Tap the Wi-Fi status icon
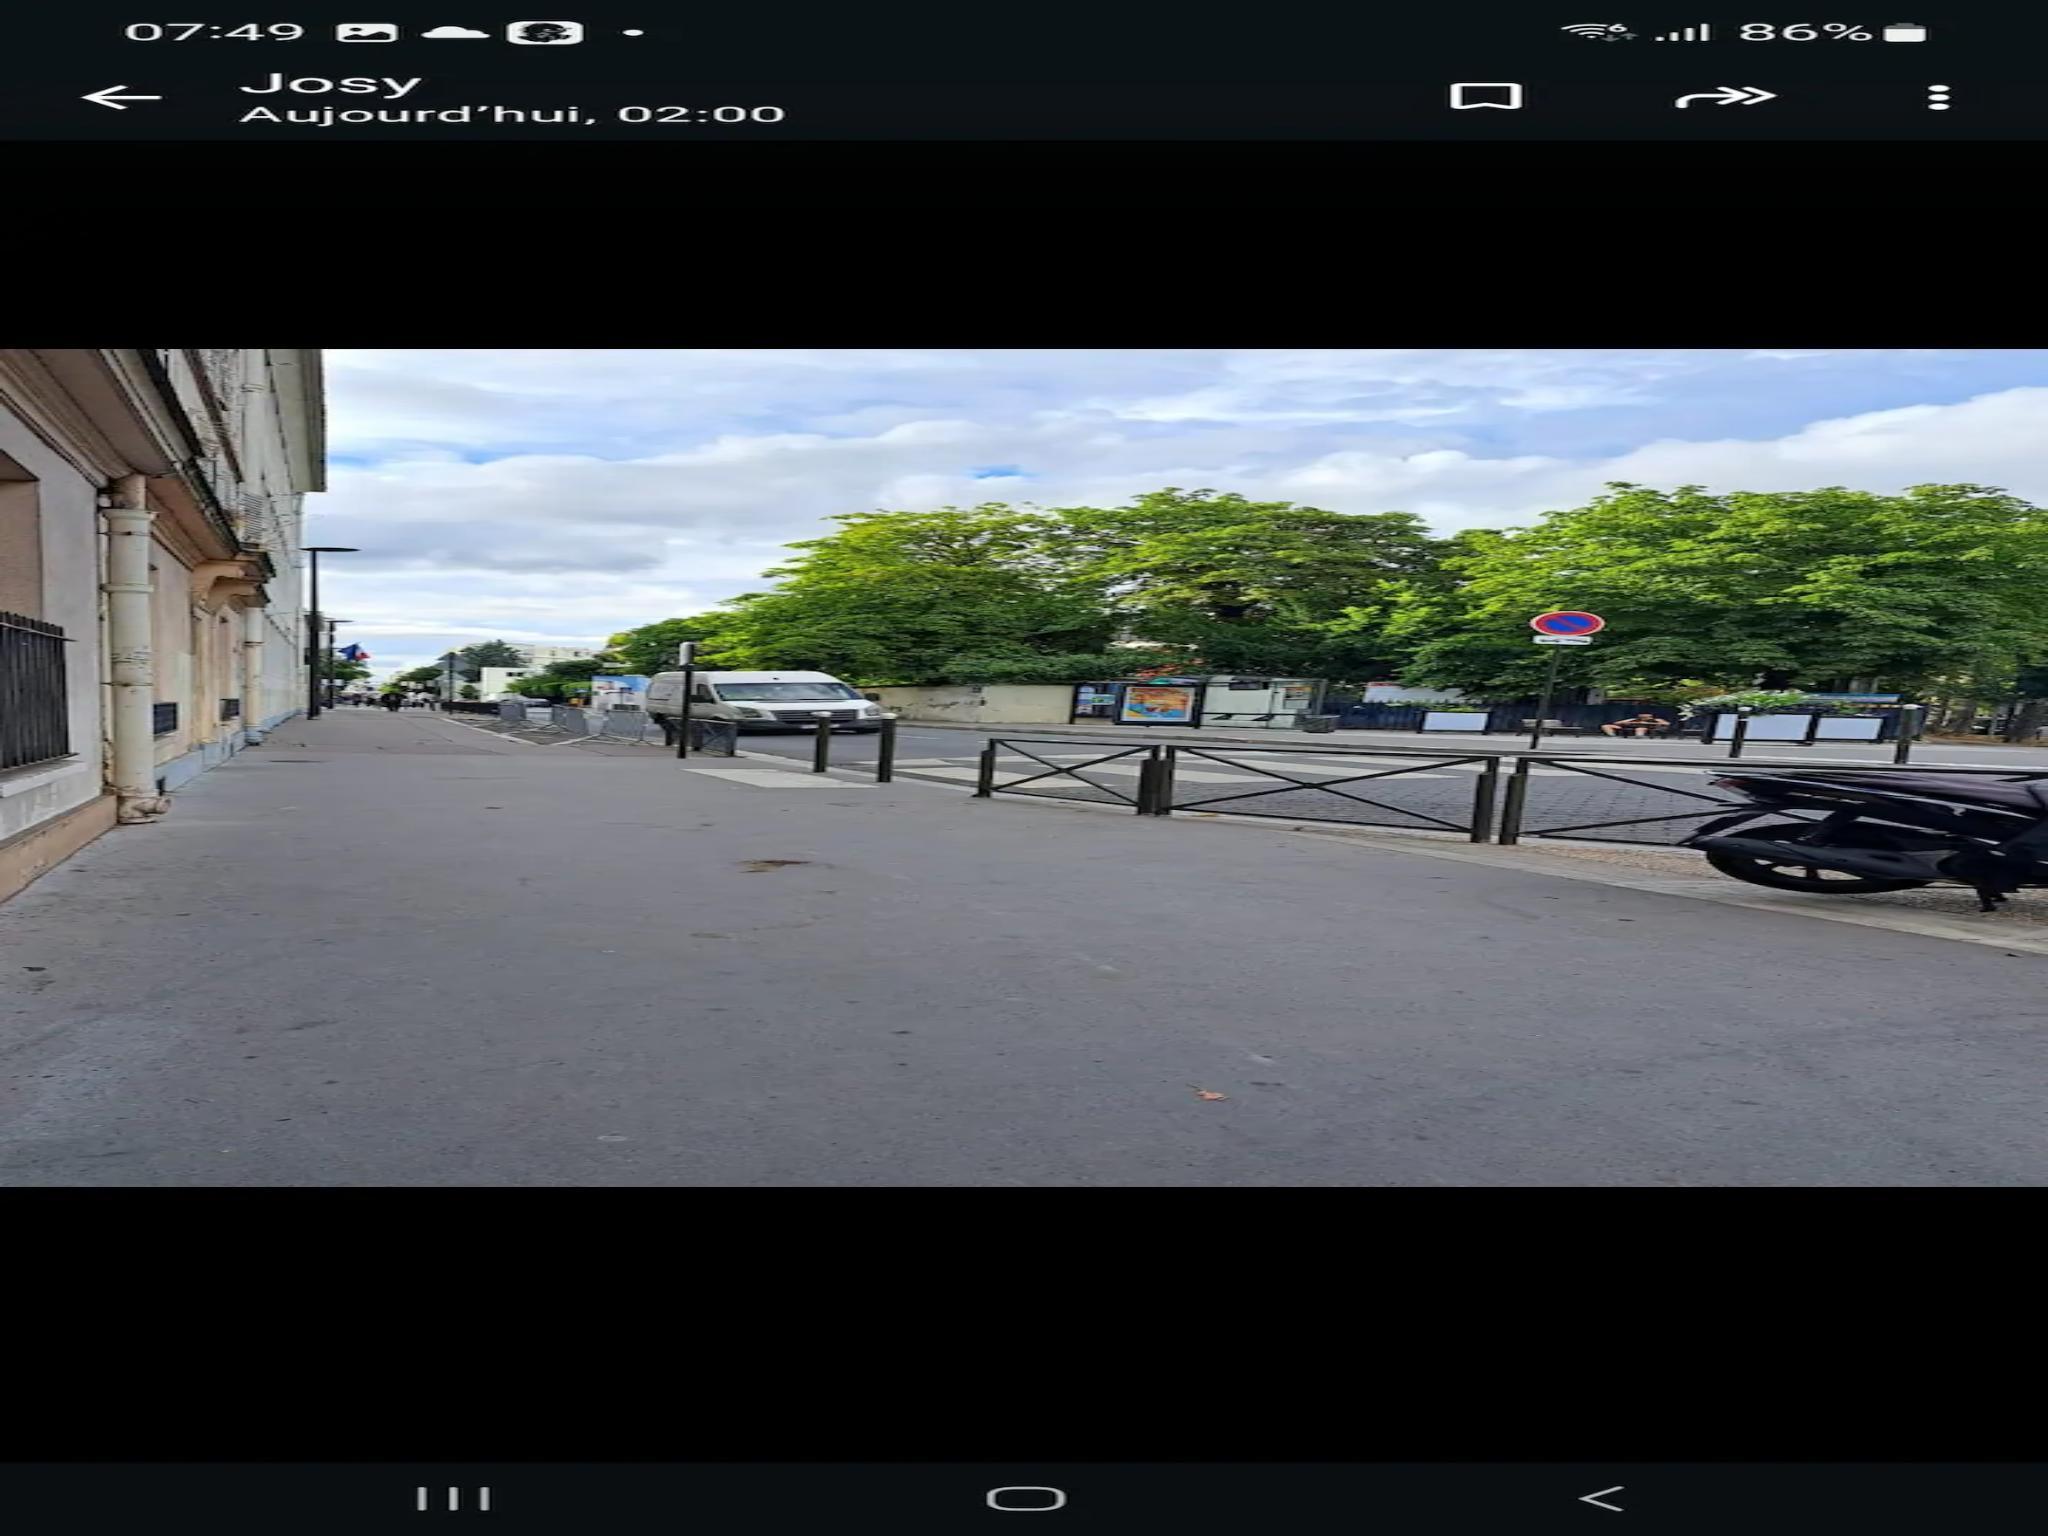 point(1598,32)
